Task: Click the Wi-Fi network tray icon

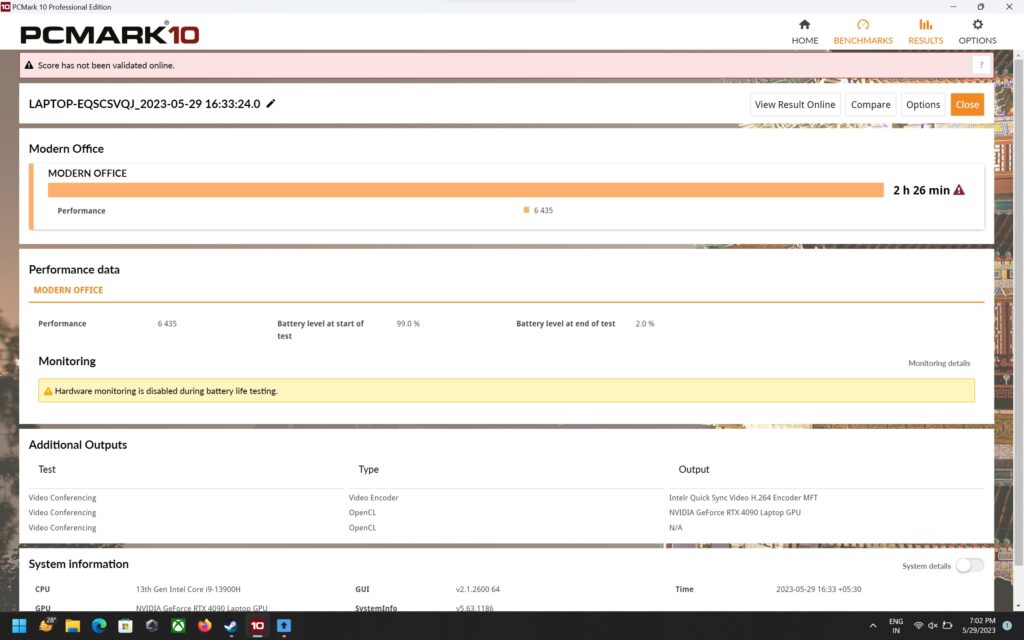Action: (x=919, y=626)
